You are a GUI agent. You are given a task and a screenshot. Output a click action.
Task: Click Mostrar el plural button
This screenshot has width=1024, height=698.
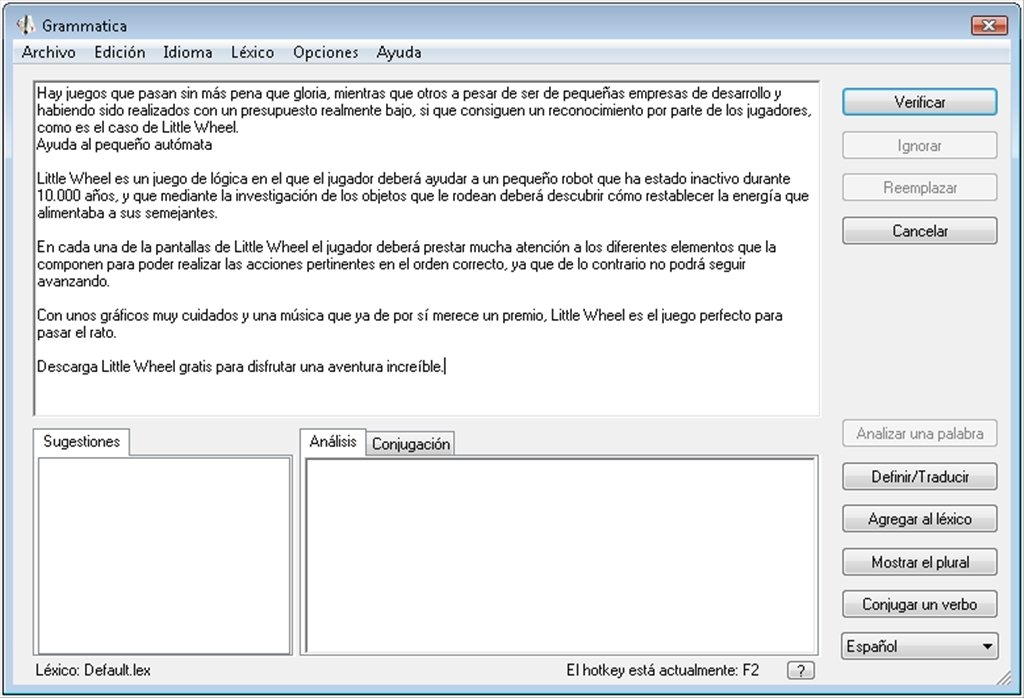920,562
